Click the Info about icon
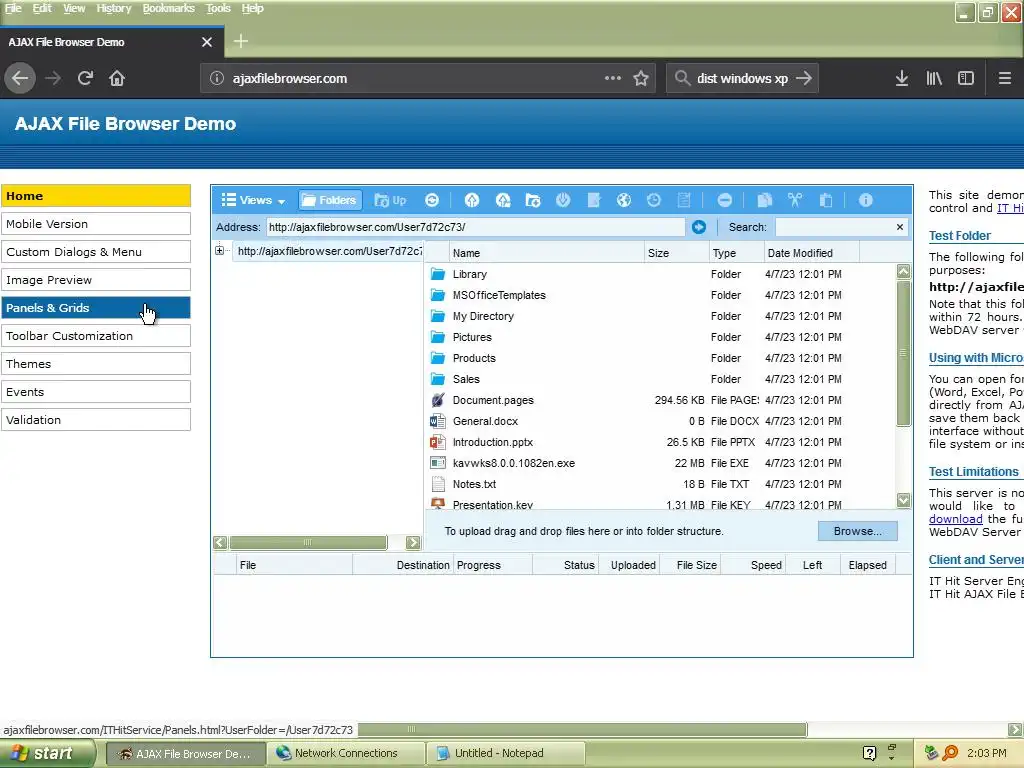The image size is (1024, 768). click(x=865, y=200)
